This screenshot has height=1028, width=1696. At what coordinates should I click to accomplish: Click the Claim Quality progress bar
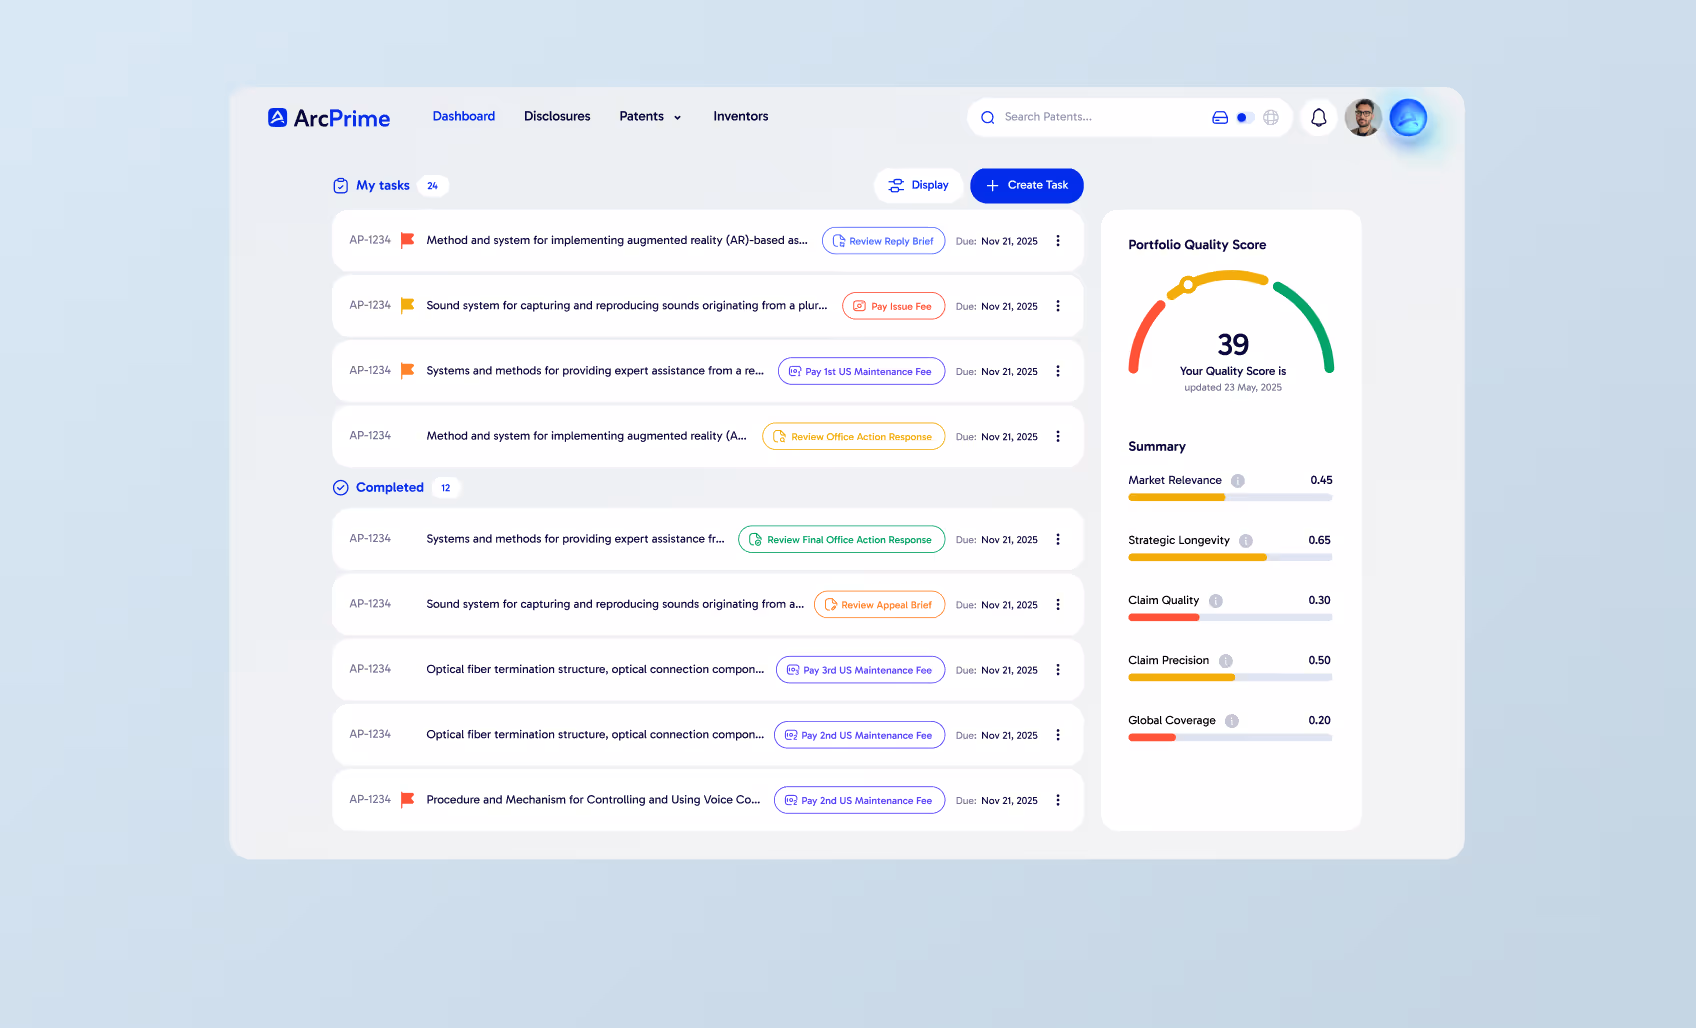1230,617
